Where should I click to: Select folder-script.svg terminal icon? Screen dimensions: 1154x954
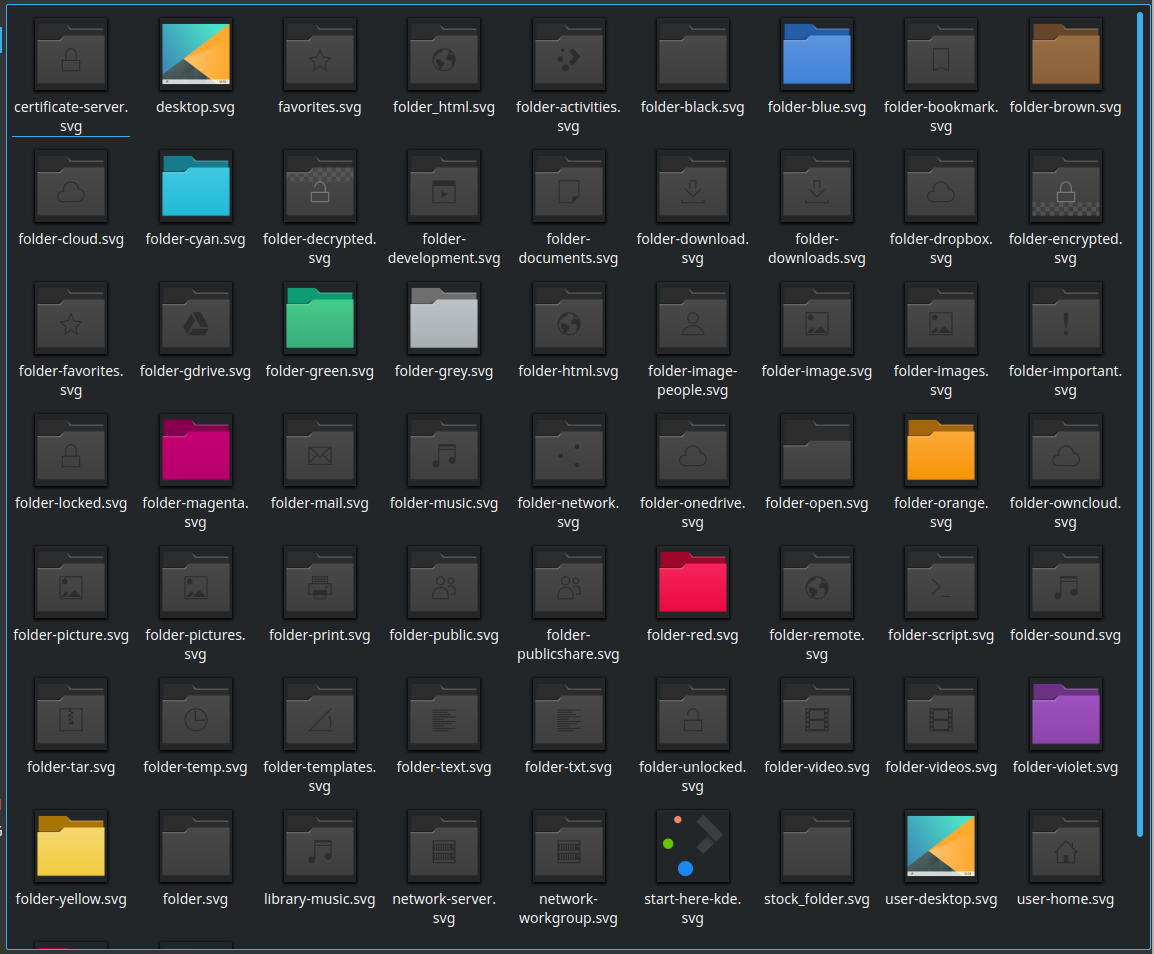pyautogui.click(x=941, y=582)
